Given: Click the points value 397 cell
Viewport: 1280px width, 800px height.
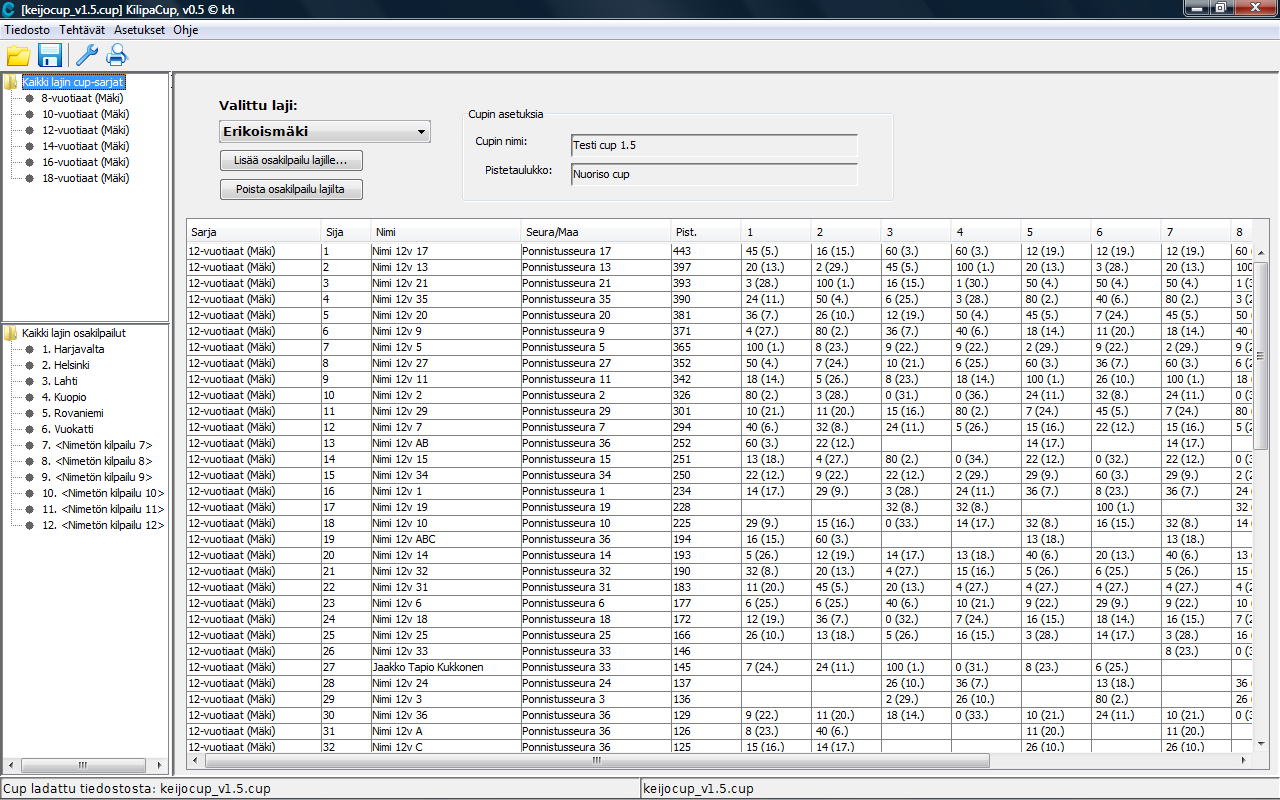Looking at the screenshot, I should click(706, 267).
